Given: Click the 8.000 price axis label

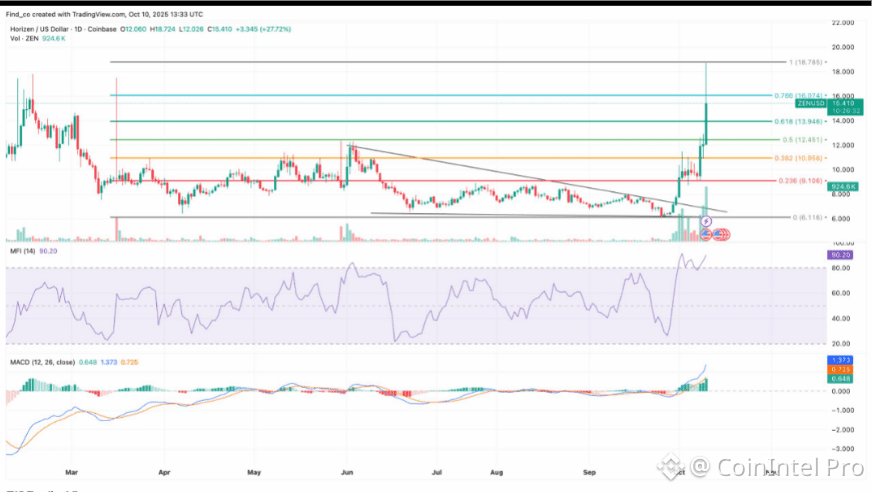Looking at the screenshot, I should pyautogui.click(x=843, y=194).
